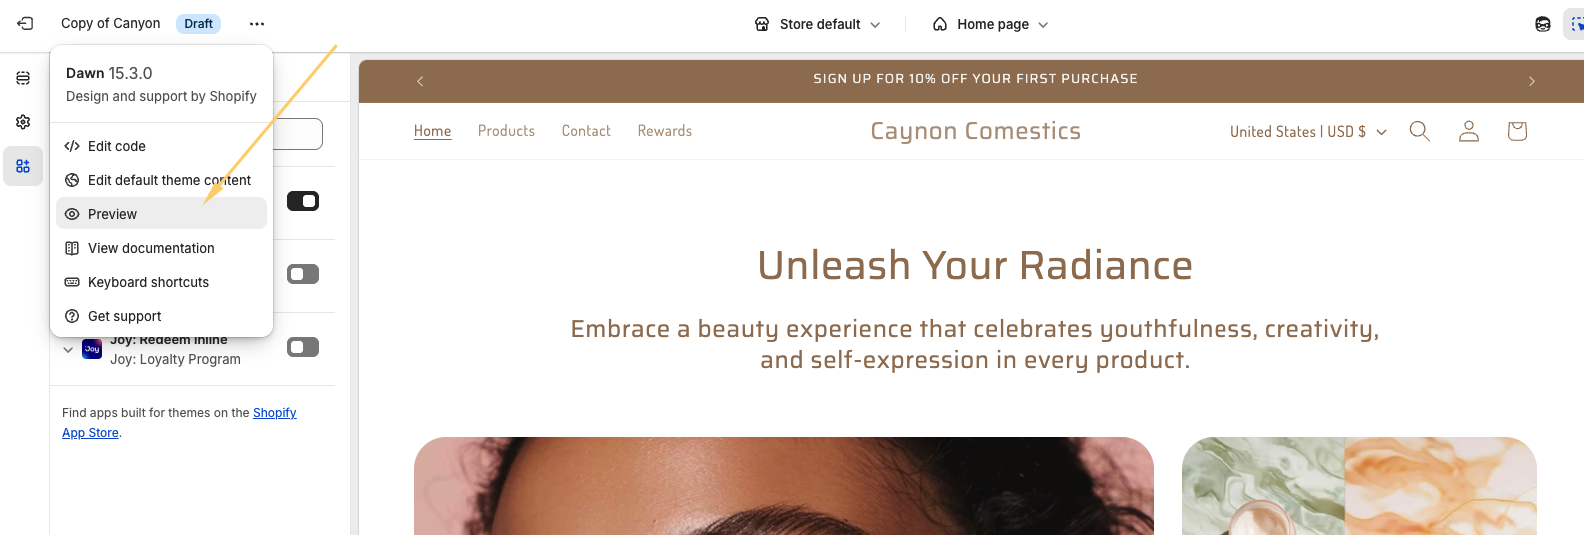Expand United States | USD $ selector

1308,132
